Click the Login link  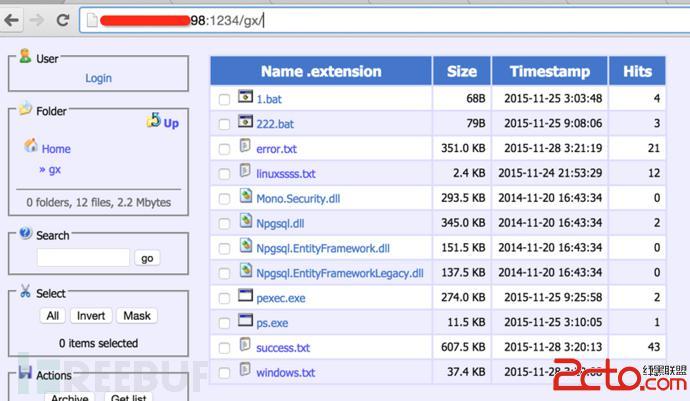(98, 78)
